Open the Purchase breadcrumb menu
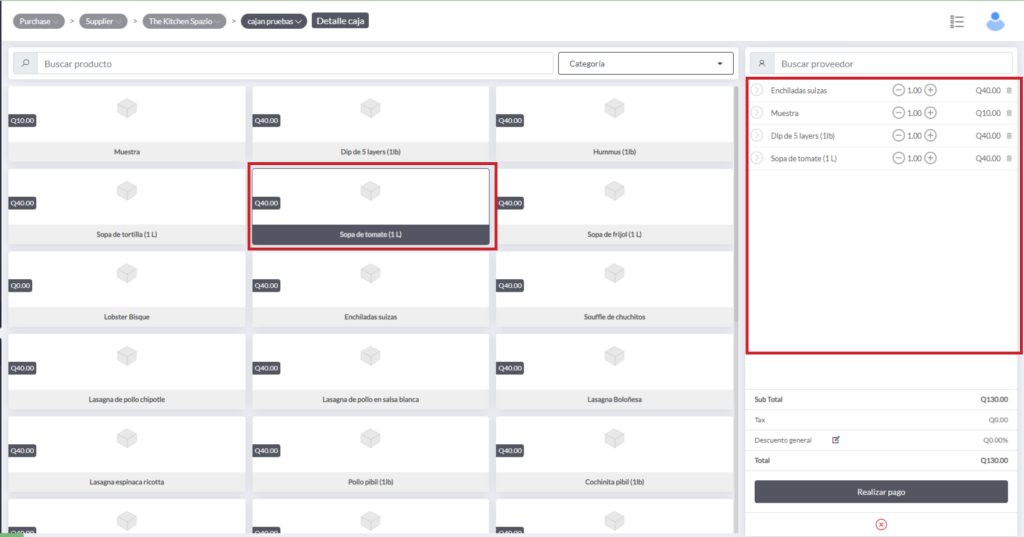 pyautogui.click(x=40, y=21)
